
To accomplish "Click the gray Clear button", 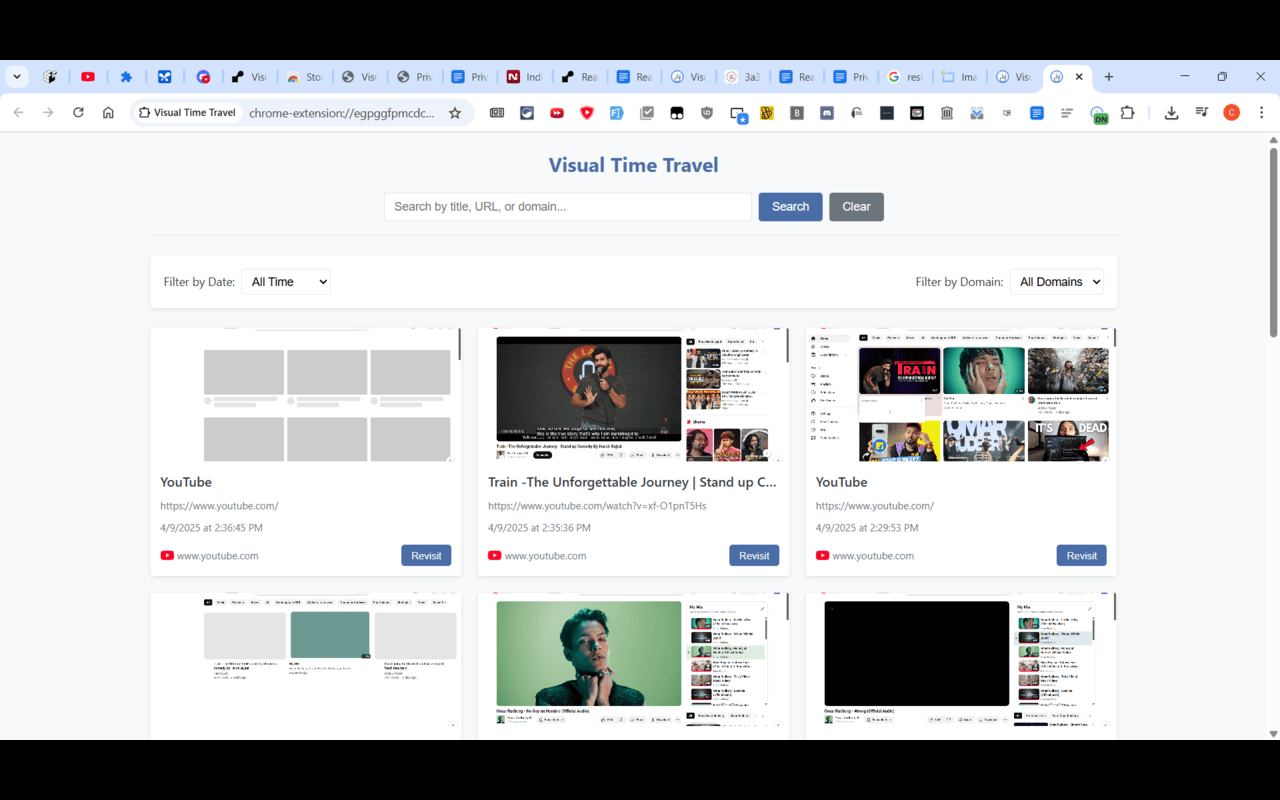I will point(856,207).
